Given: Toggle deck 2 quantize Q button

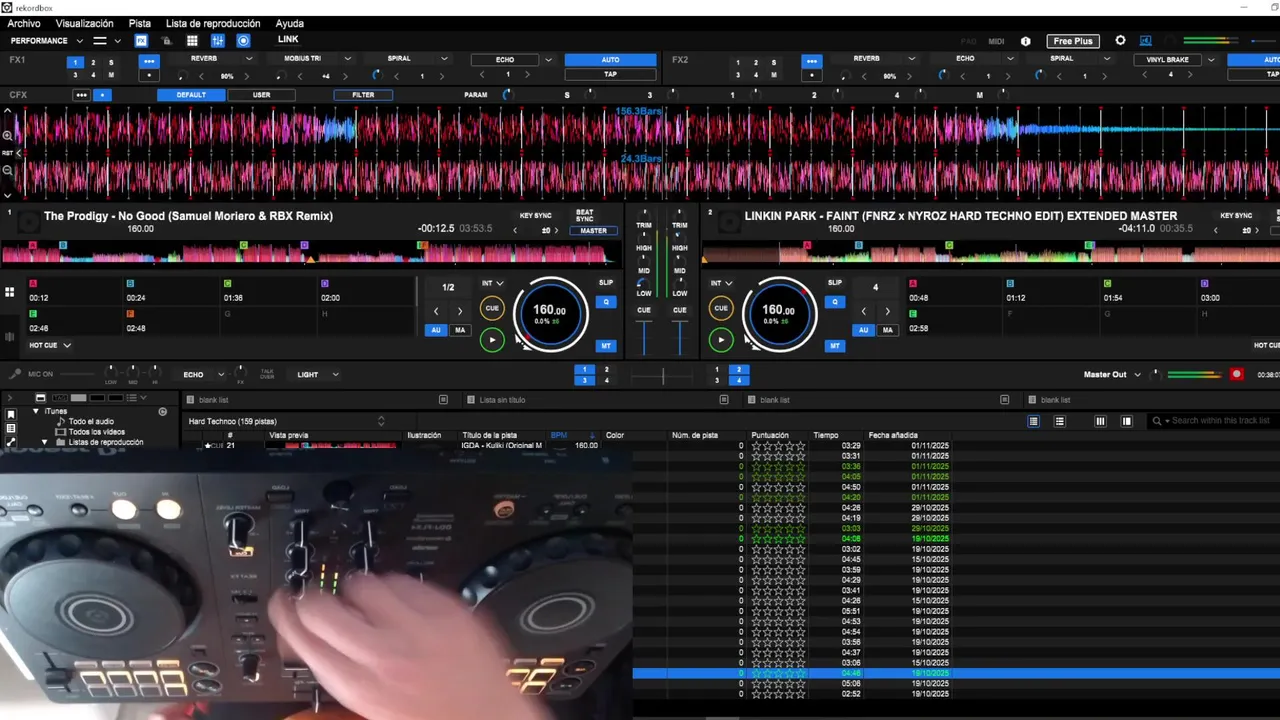Looking at the screenshot, I should (x=835, y=302).
